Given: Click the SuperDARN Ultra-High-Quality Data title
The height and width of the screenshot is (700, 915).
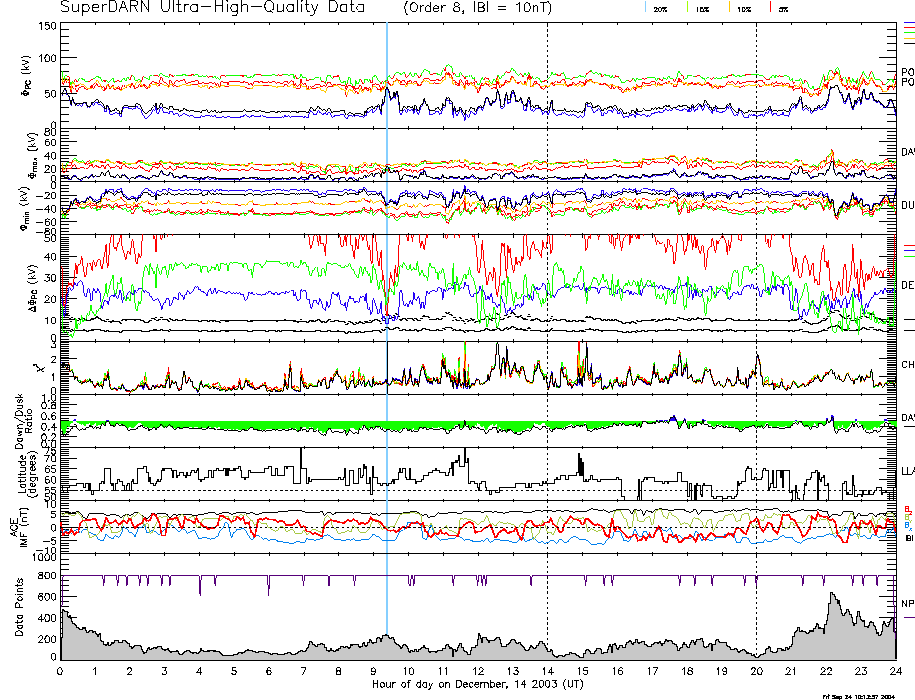Looking at the screenshot, I should pos(212,8).
